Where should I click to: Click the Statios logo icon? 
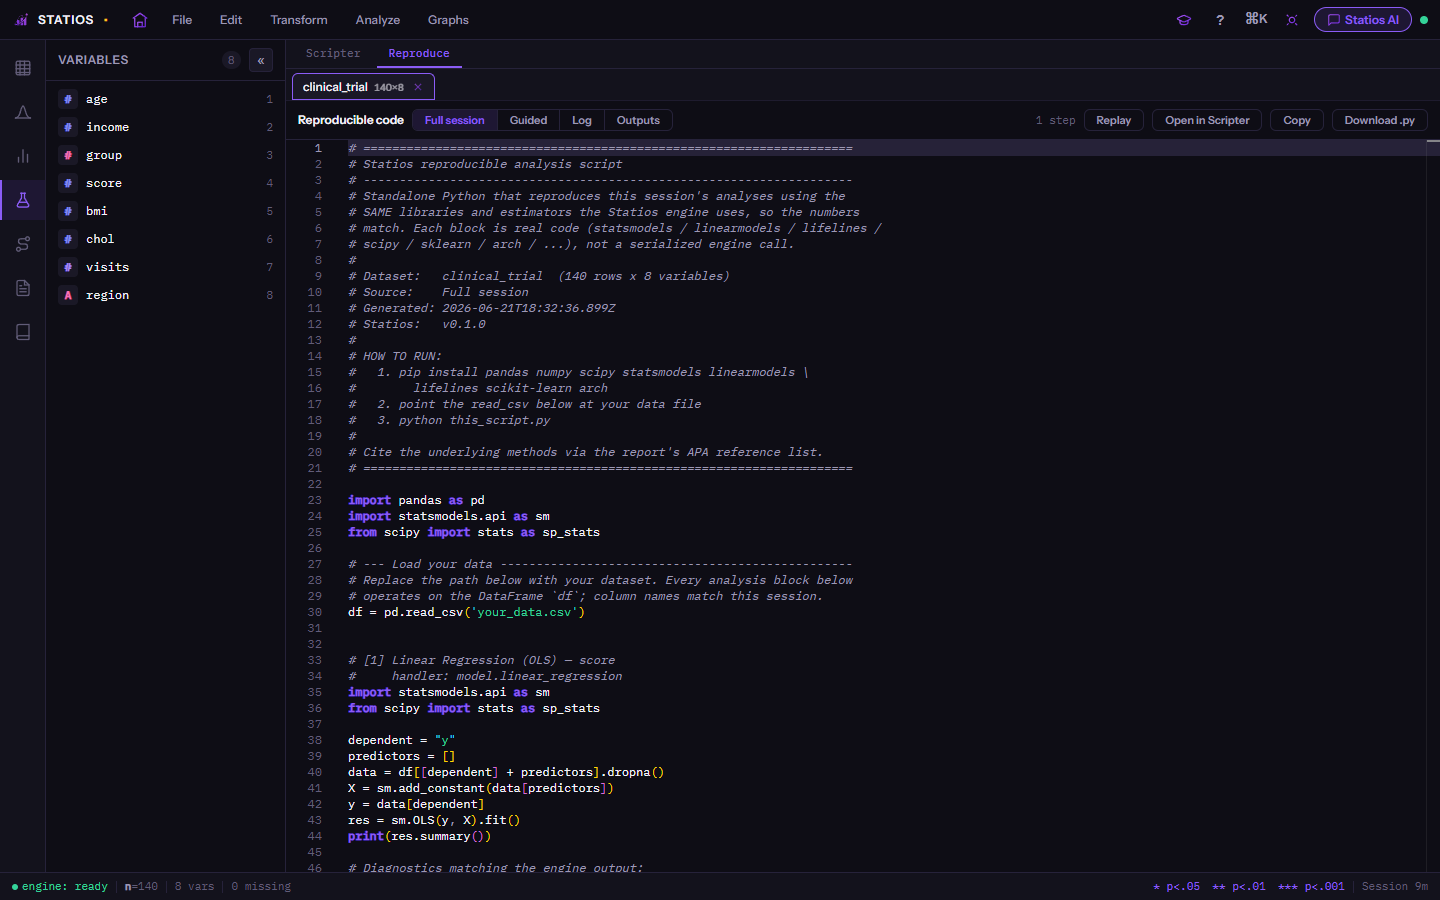22,20
